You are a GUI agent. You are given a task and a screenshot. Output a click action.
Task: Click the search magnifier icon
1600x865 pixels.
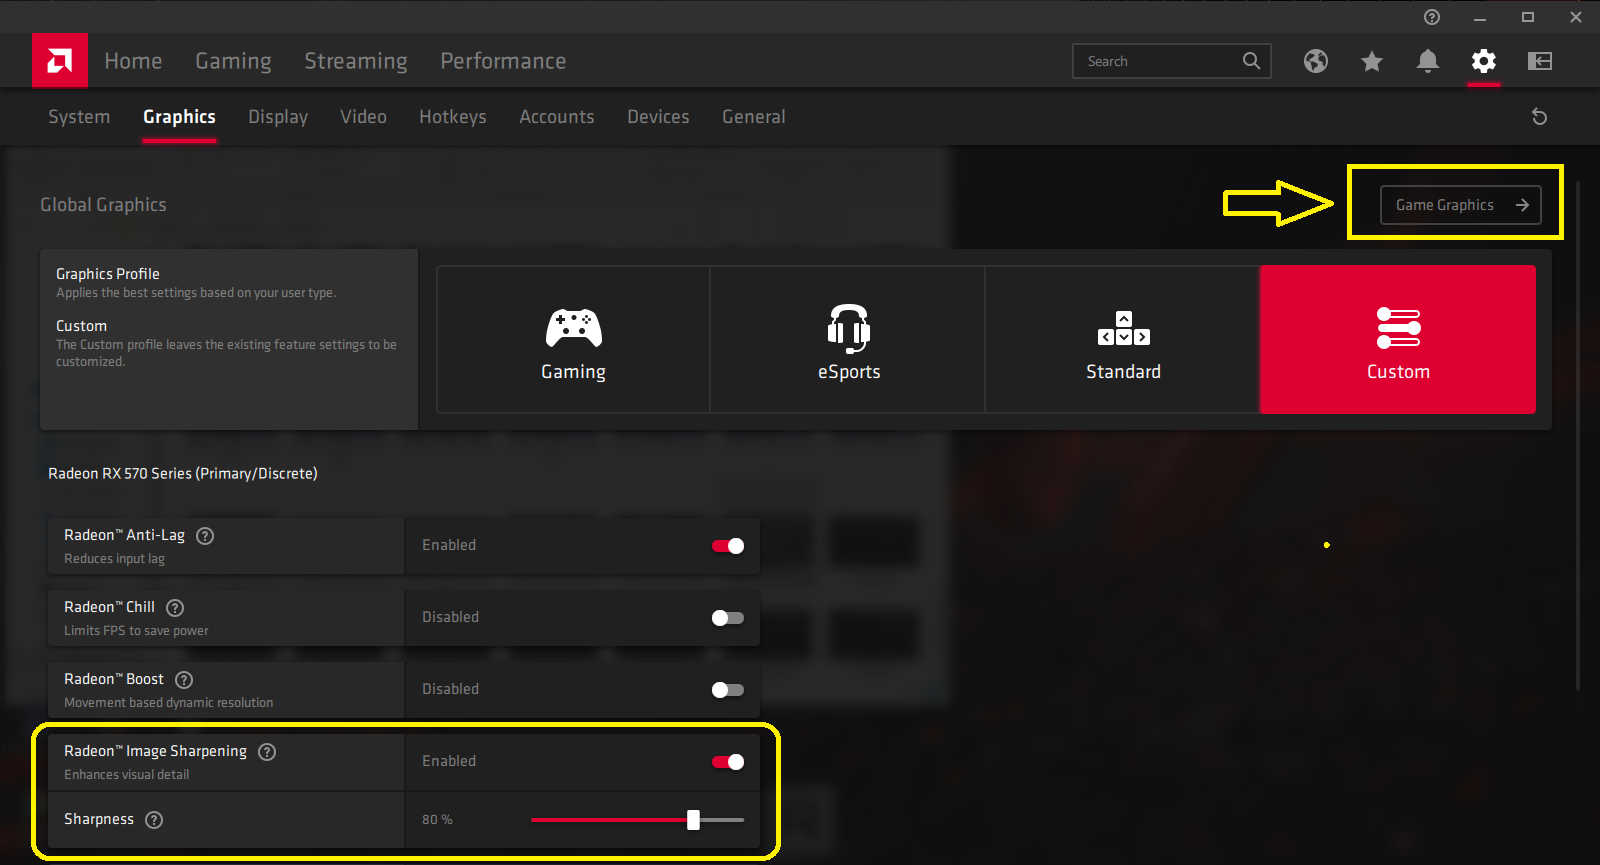point(1251,61)
